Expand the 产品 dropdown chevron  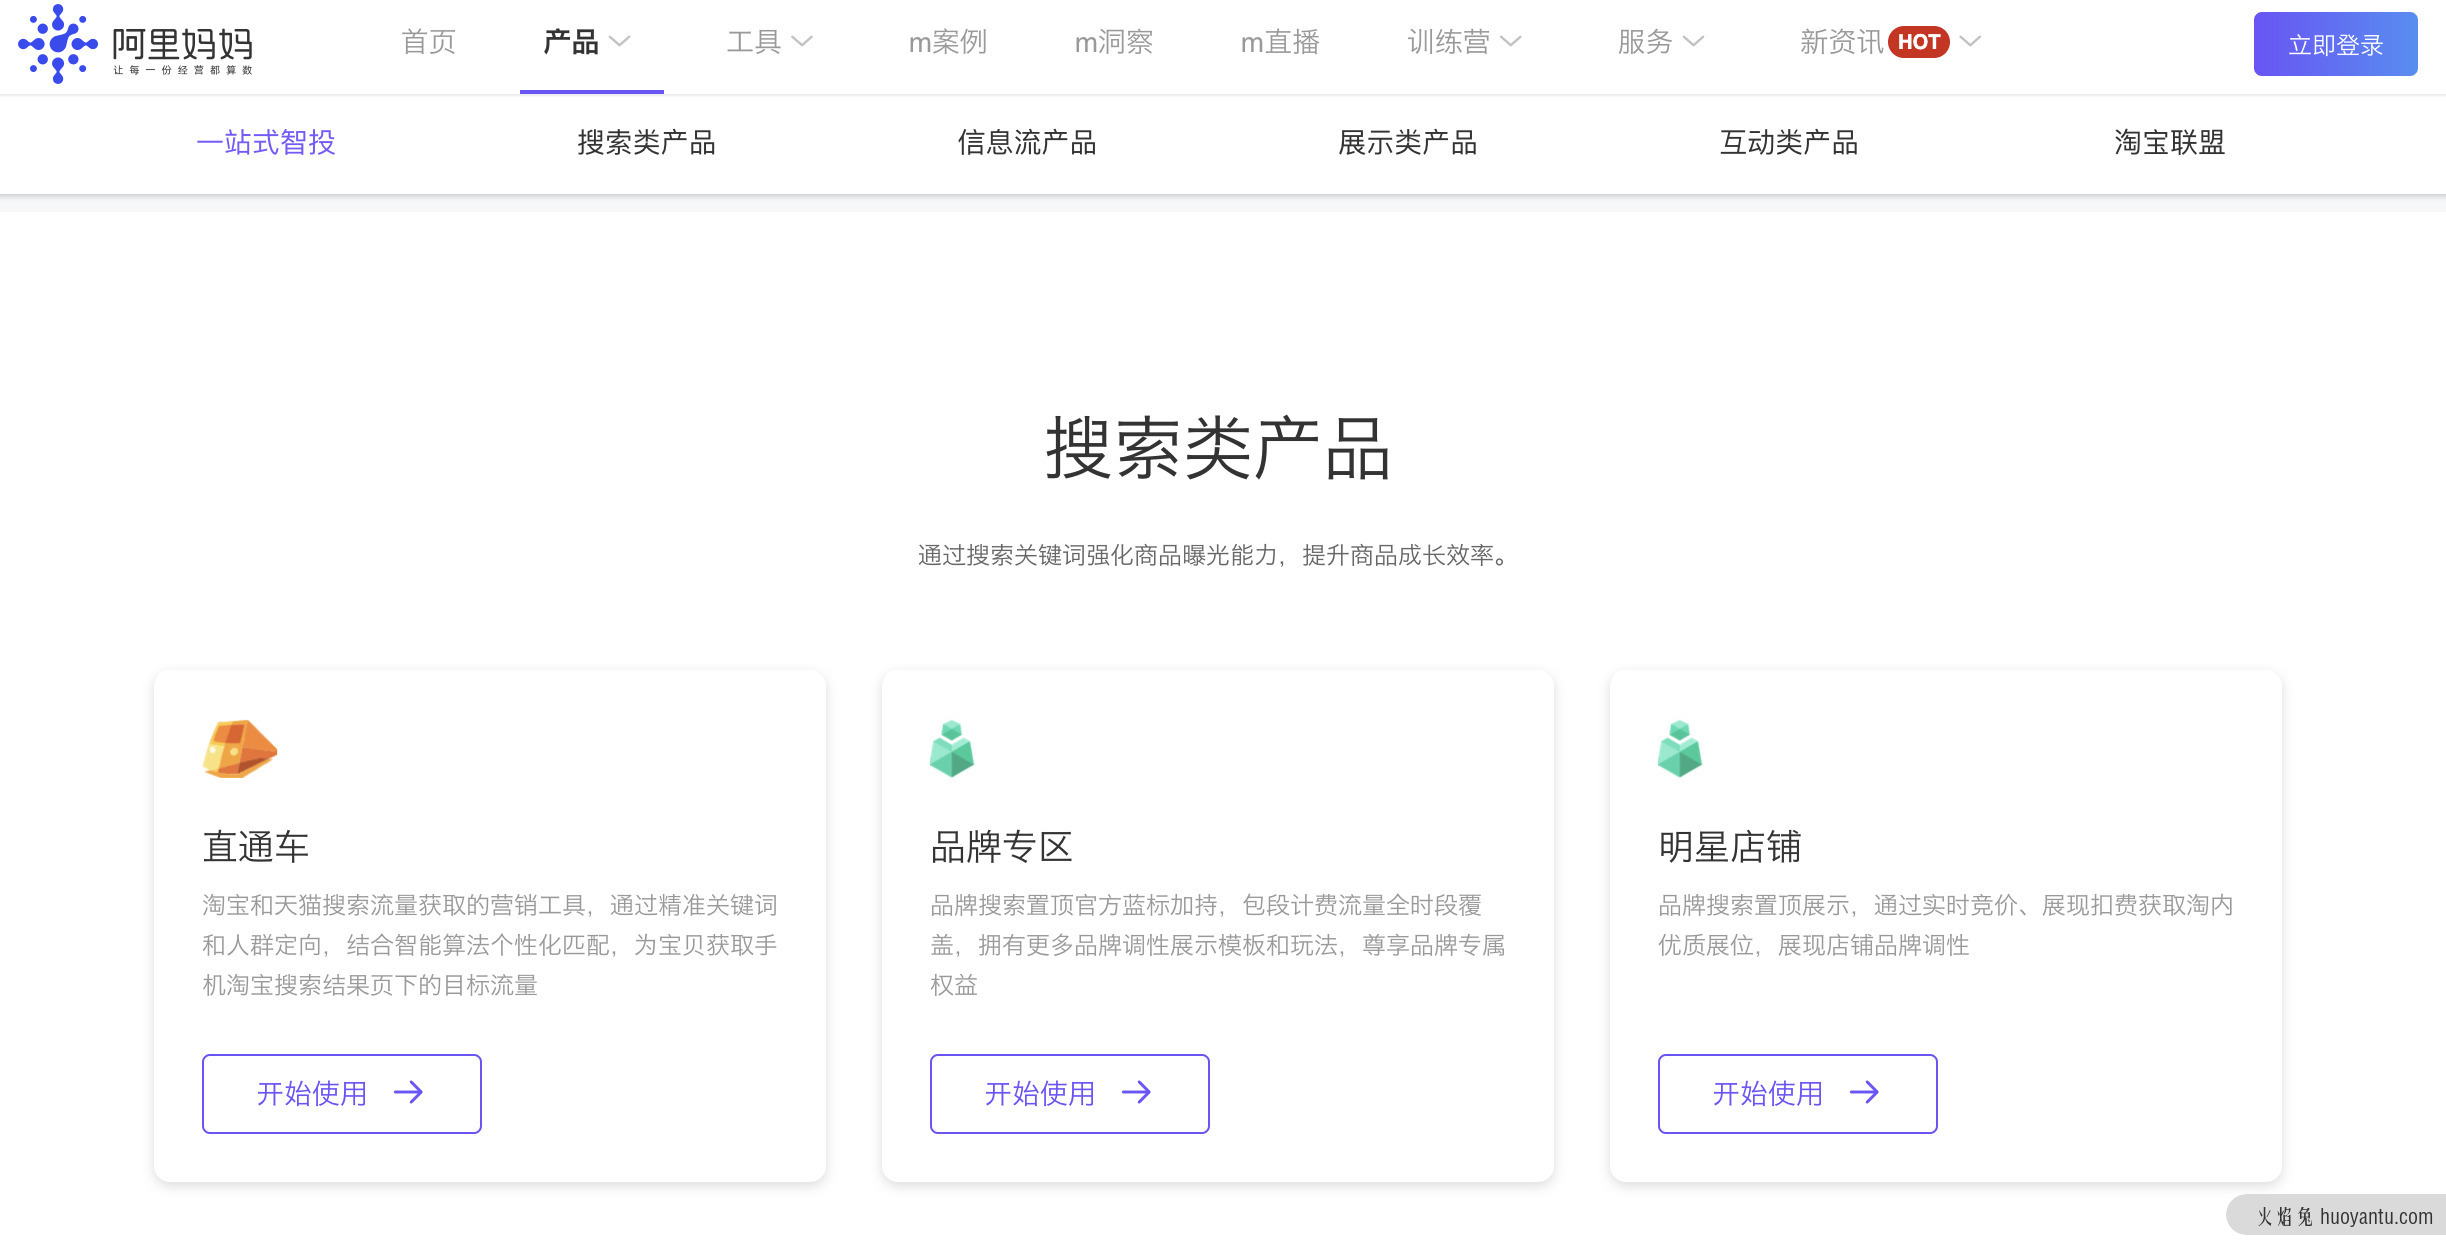[x=620, y=42]
